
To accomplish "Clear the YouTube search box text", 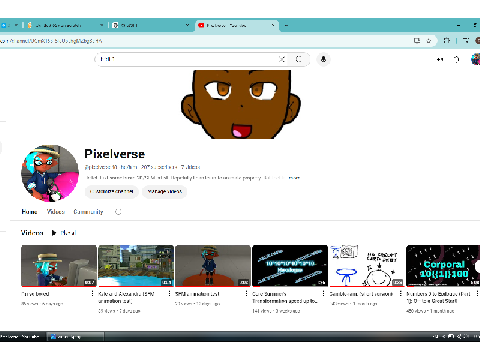I will tap(282, 59).
